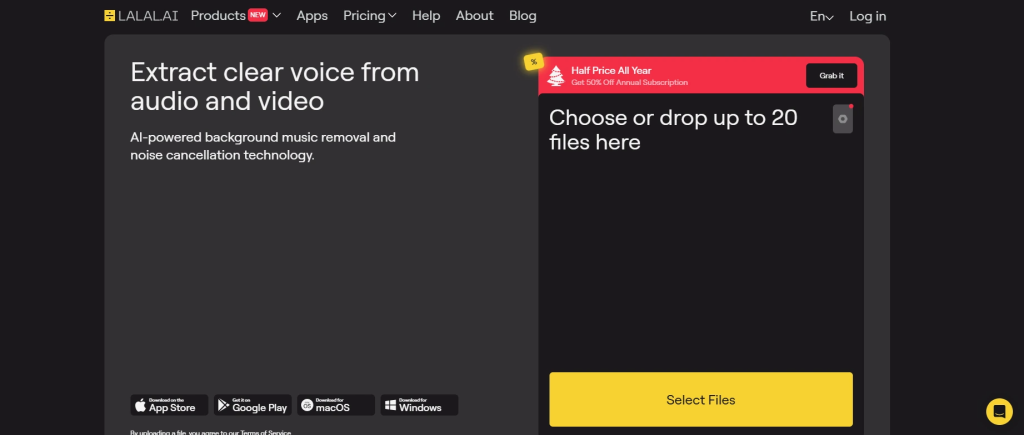The height and width of the screenshot is (435, 1024).
Task: Download from the App Store badge
Action: click(169, 405)
